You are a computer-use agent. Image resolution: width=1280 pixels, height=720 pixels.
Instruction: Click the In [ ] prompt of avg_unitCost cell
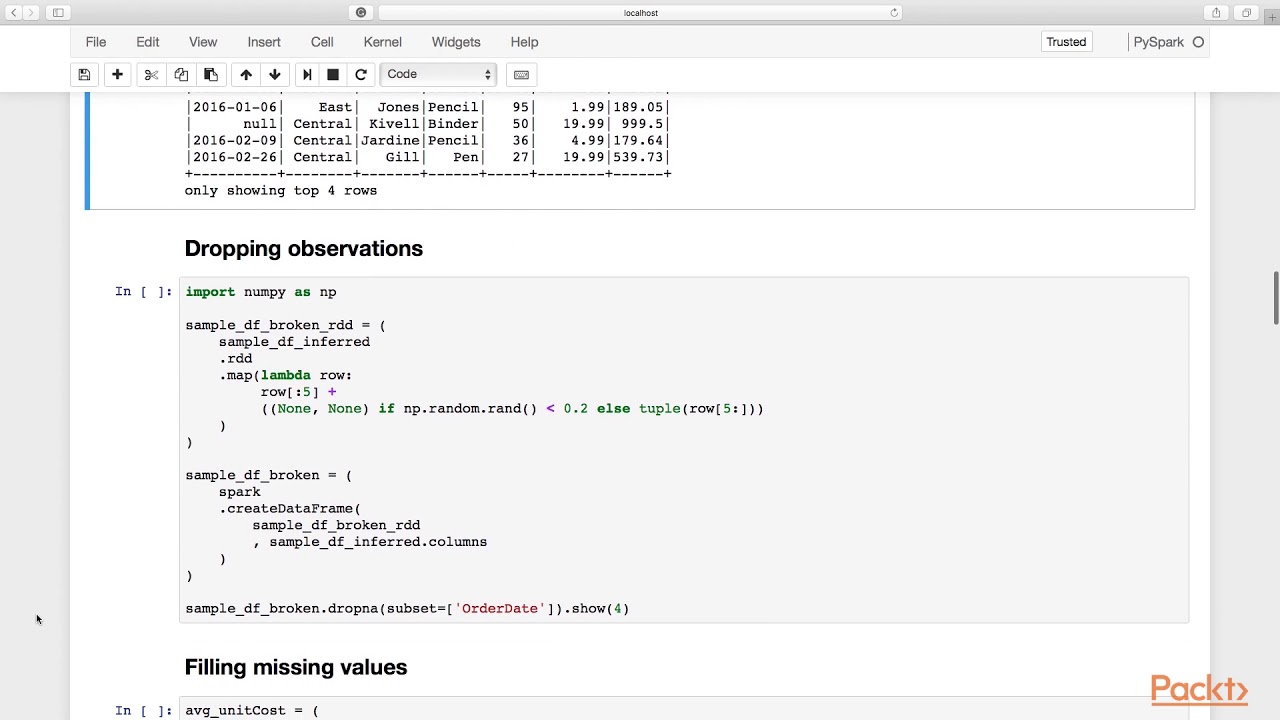[143, 711]
